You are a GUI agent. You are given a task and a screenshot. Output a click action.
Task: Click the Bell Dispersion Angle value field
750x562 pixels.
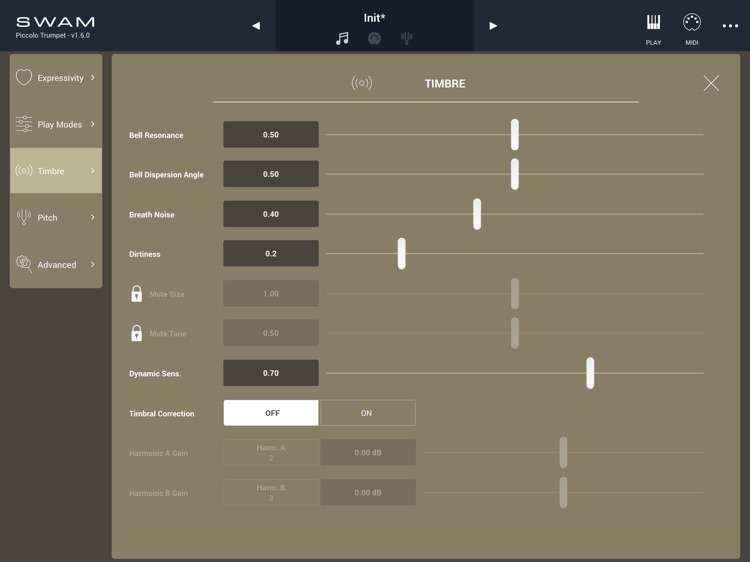click(x=271, y=174)
